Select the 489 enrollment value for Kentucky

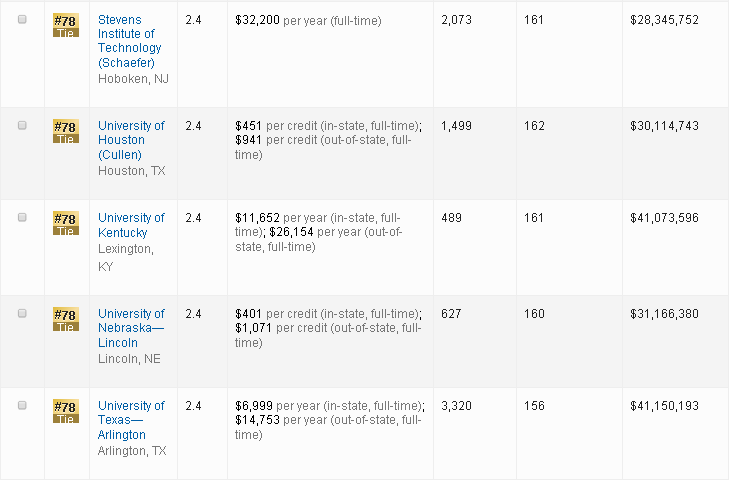[x=453, y=218]
